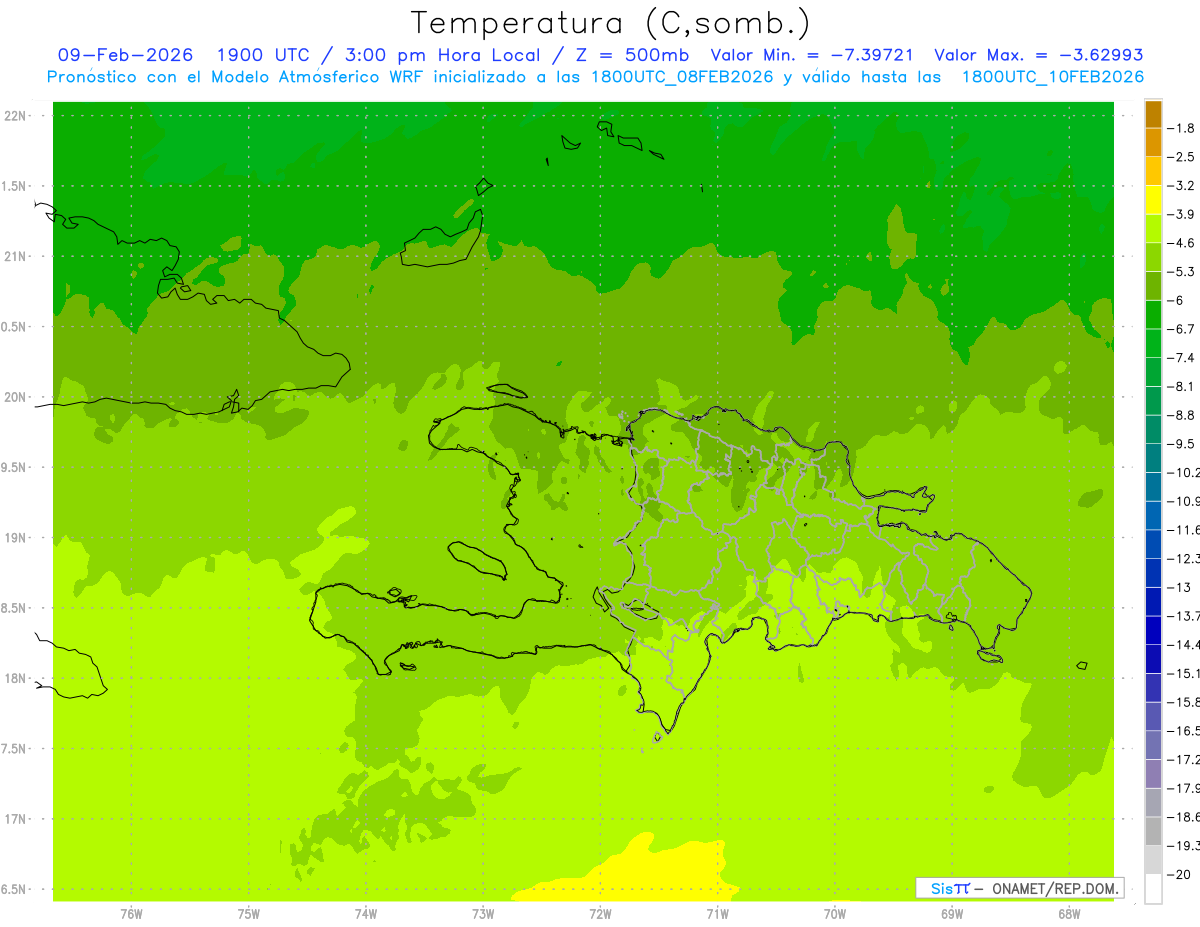Click the 71W longitude label

pyautogui.click(x=717, y=914)
